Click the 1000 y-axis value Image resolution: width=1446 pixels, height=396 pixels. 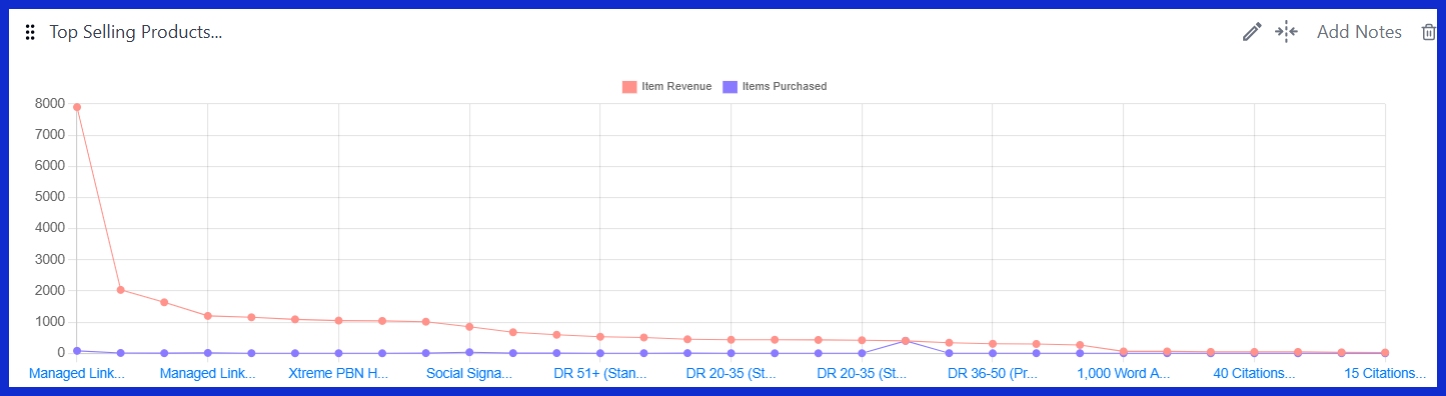(50, 322)
